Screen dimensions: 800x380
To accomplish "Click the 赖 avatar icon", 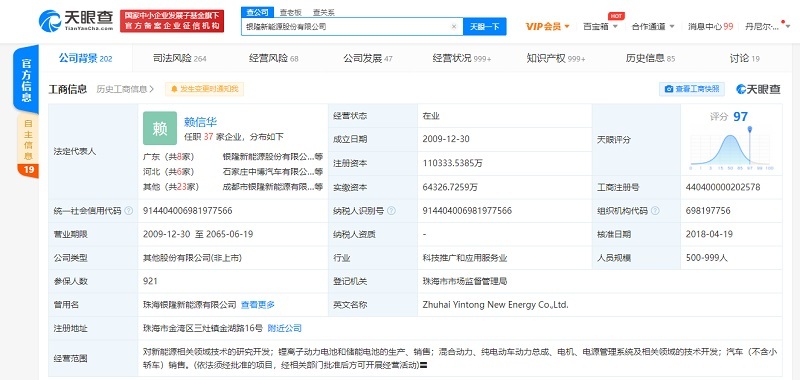I will tap(160, 128).
